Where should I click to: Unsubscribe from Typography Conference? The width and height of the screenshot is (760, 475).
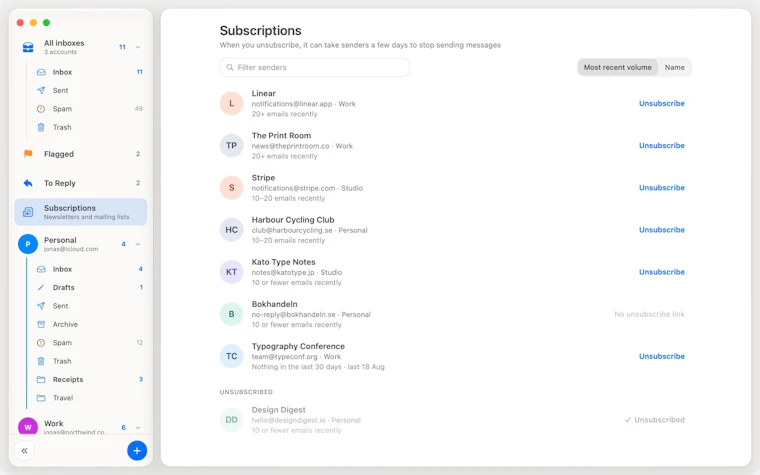[662, 356]
